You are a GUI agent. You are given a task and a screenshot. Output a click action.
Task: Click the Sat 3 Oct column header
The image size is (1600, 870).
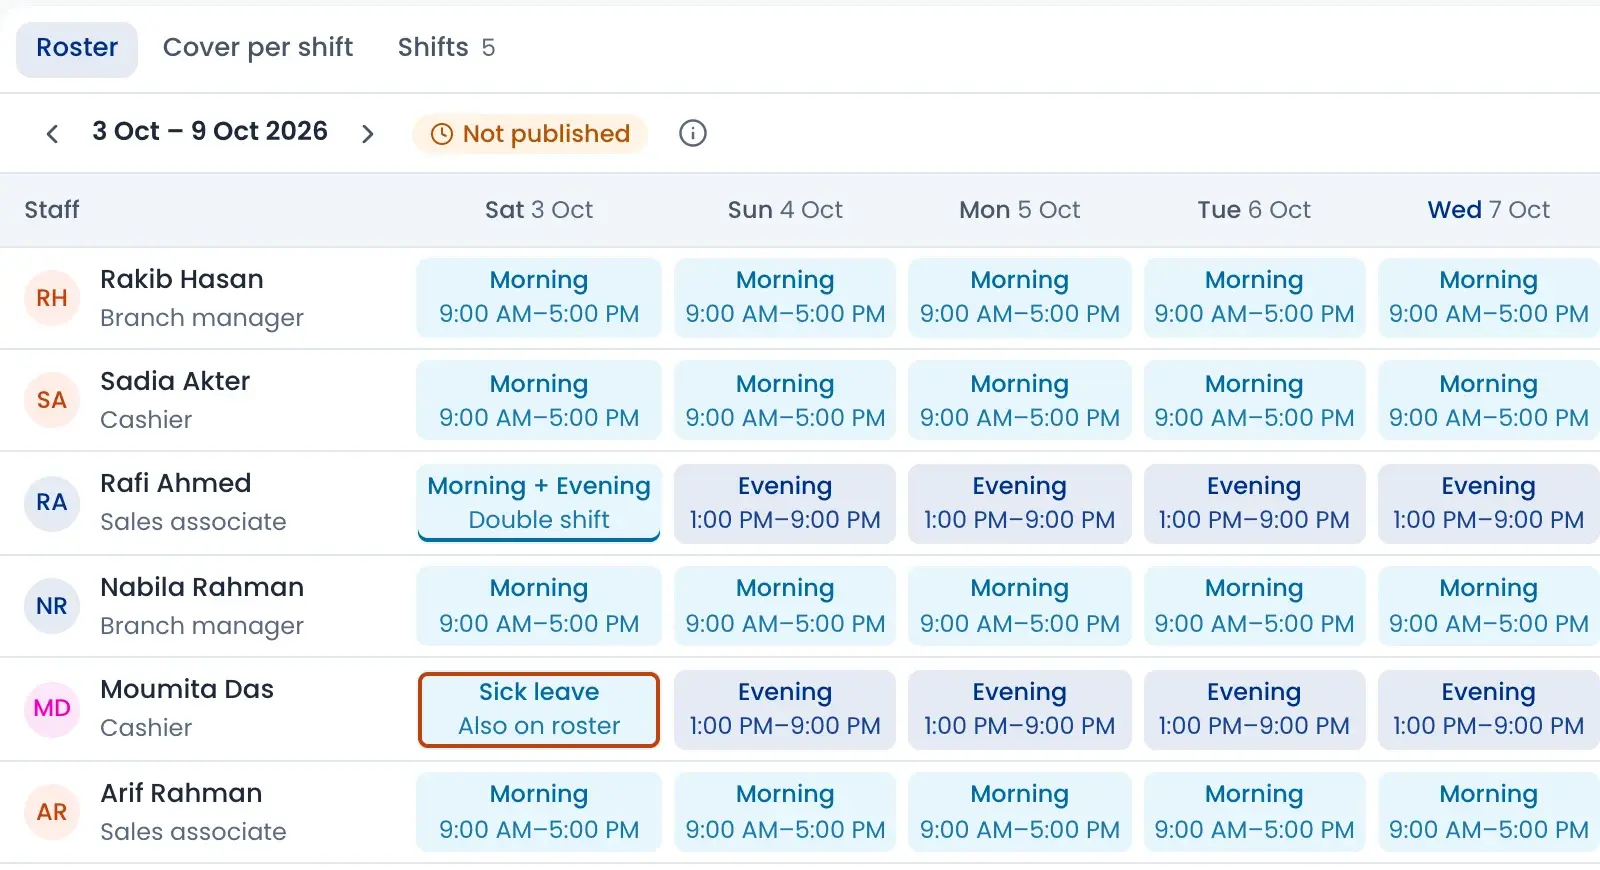pos(539,210)
